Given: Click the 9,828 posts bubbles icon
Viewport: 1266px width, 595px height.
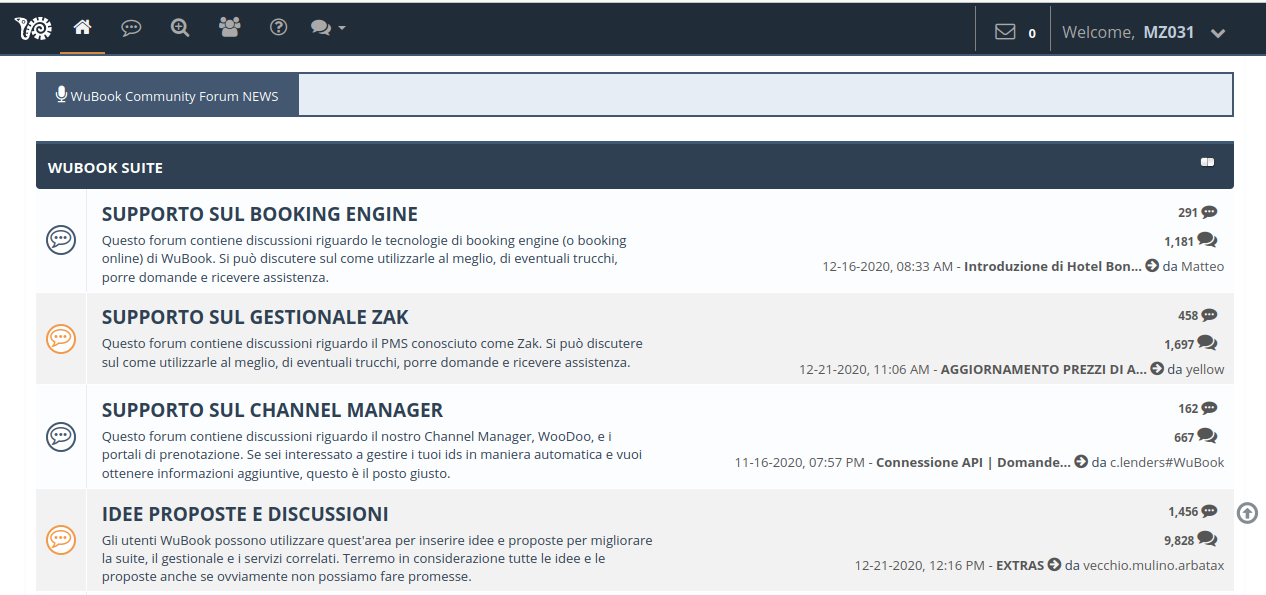Looking at the screenshot, I should tap(1207, 539).
